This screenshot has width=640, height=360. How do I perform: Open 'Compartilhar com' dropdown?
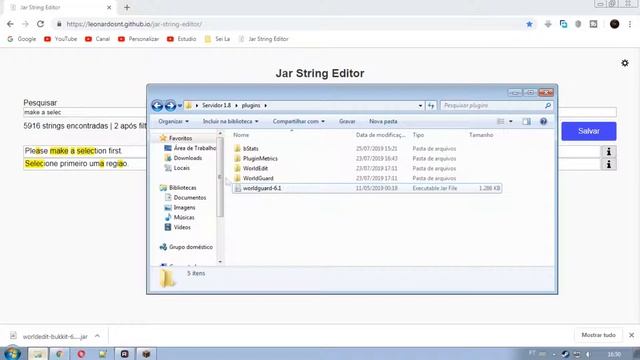(x=298, y=121)
